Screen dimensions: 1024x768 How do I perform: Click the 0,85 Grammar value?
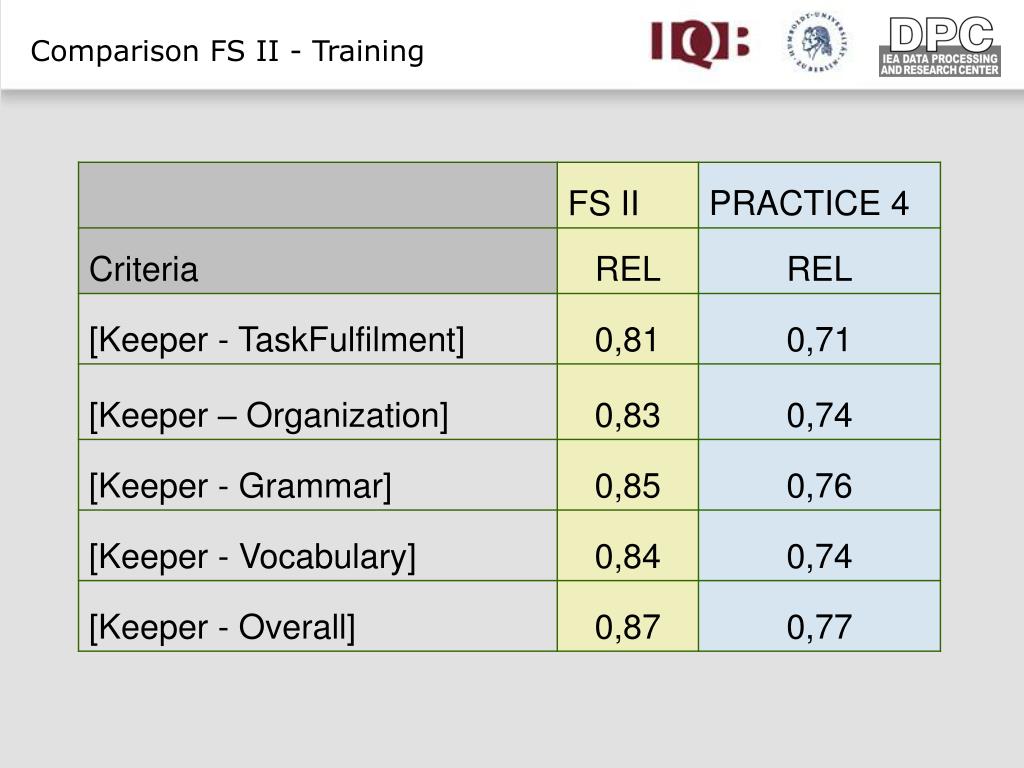pyautogui.click(x=628, y=475)
